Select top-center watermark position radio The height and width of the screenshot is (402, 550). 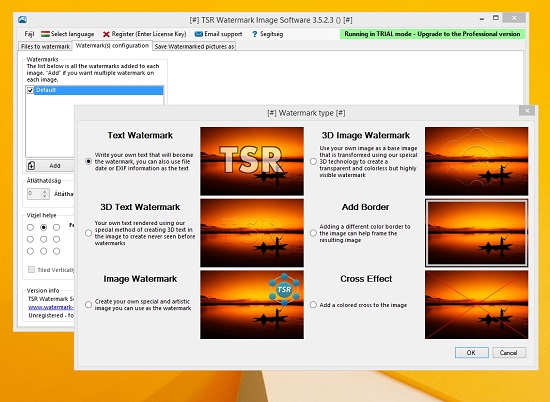[x=43, y=227]
